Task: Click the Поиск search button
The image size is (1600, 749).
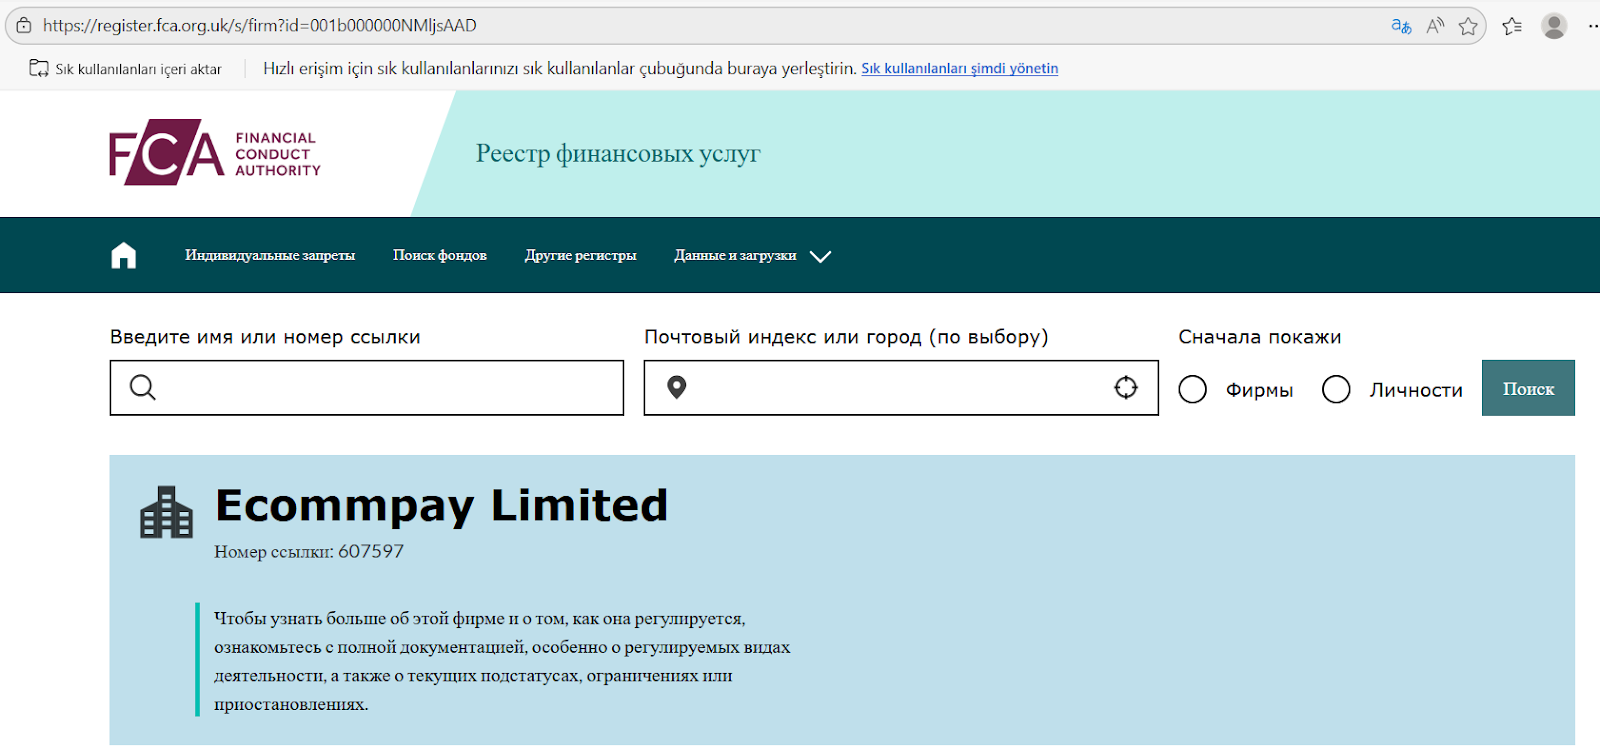Action: [x=1528, y=388]
